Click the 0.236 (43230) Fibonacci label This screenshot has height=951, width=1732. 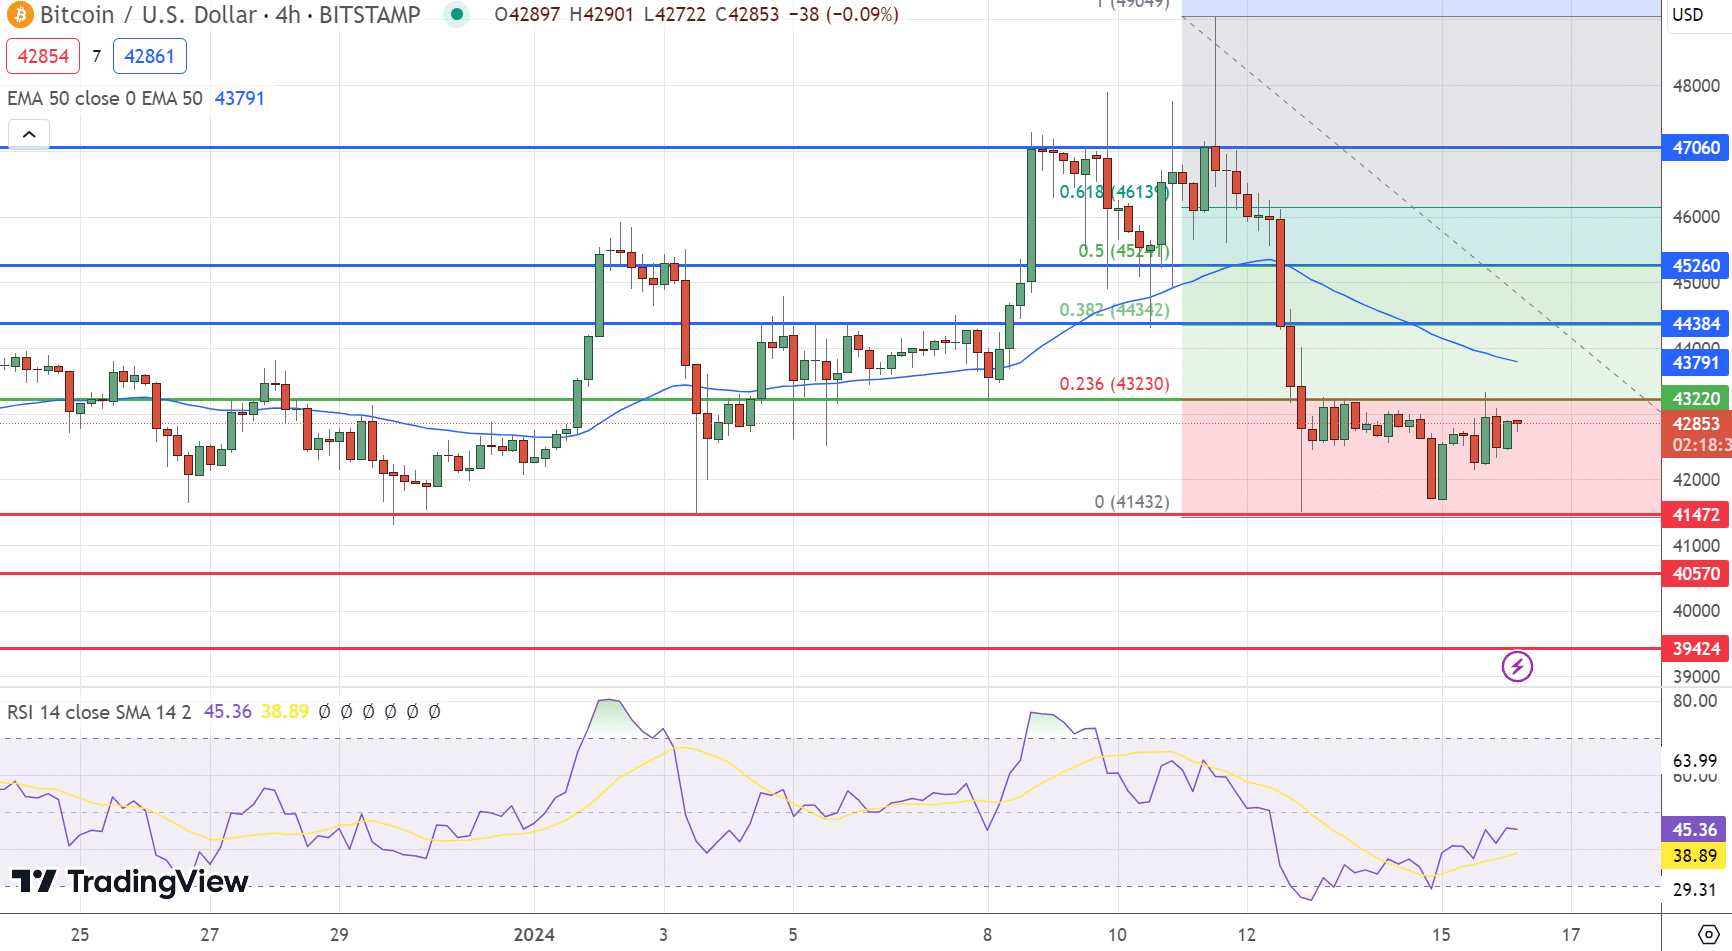tap(1114, 384)
